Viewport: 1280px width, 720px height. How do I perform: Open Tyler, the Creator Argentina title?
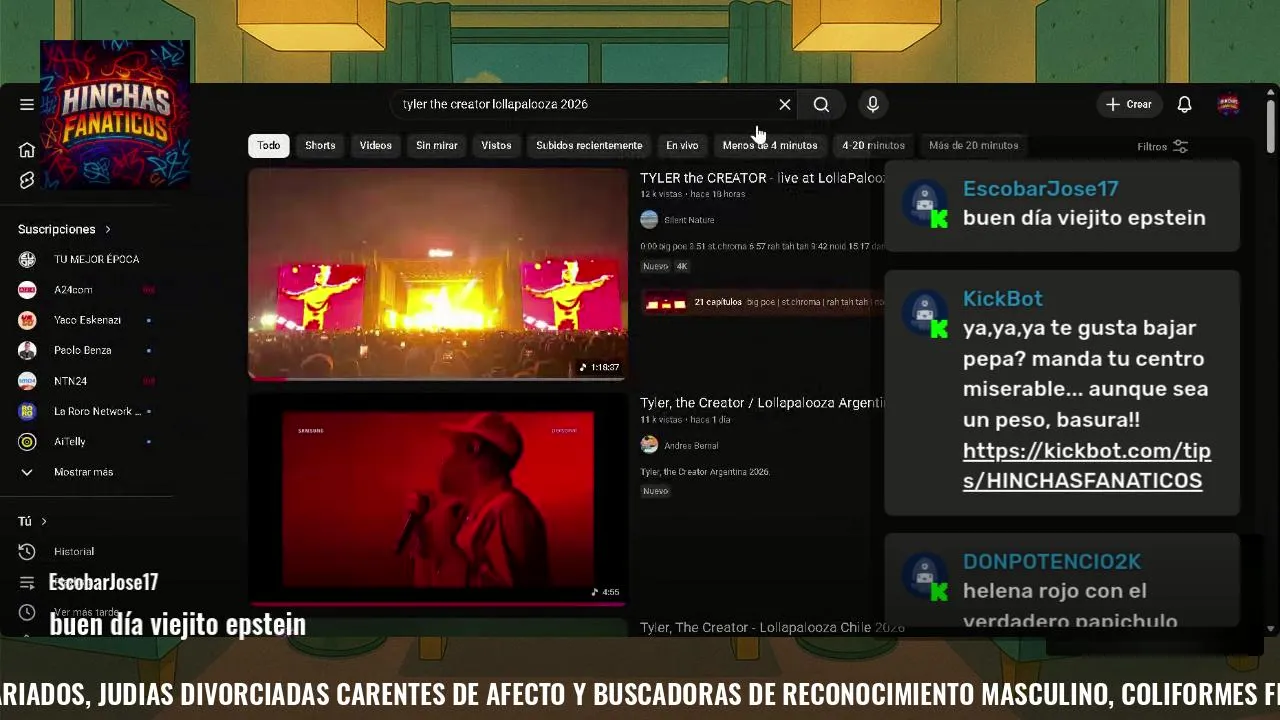point(762,403)
